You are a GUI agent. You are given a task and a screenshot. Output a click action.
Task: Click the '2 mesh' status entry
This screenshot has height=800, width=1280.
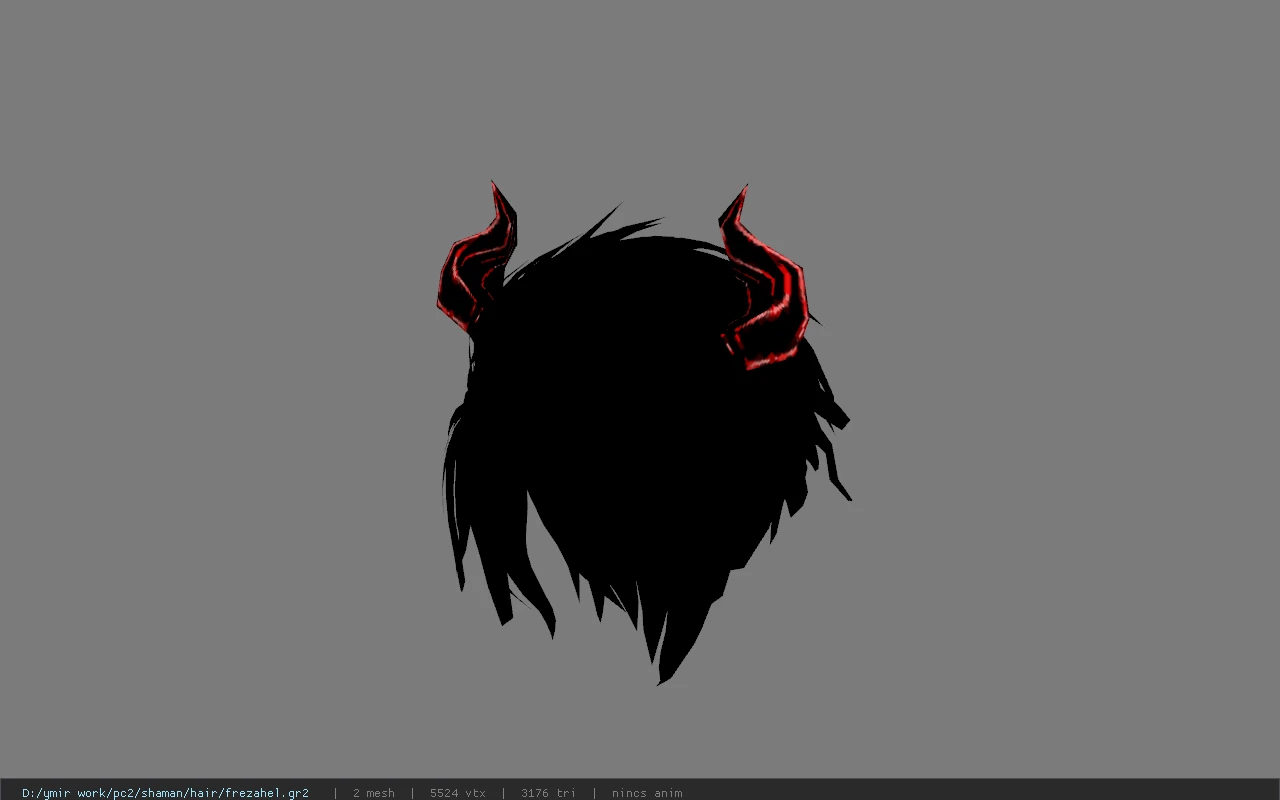point(373,793)
